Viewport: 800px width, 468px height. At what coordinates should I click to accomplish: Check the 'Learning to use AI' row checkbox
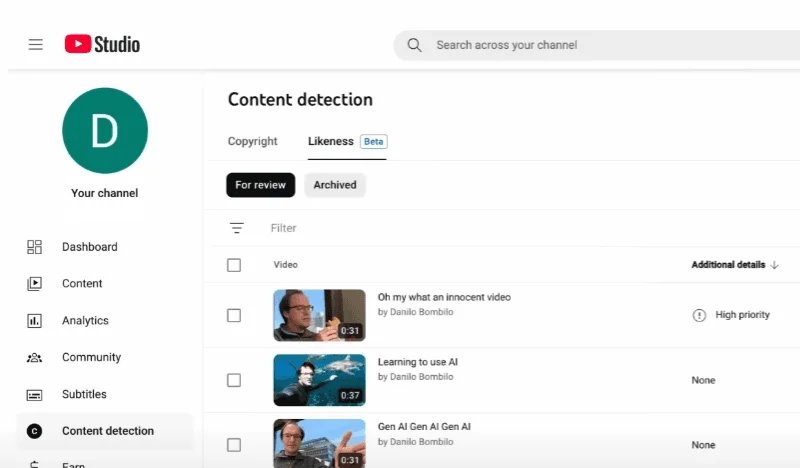[234, 380]
